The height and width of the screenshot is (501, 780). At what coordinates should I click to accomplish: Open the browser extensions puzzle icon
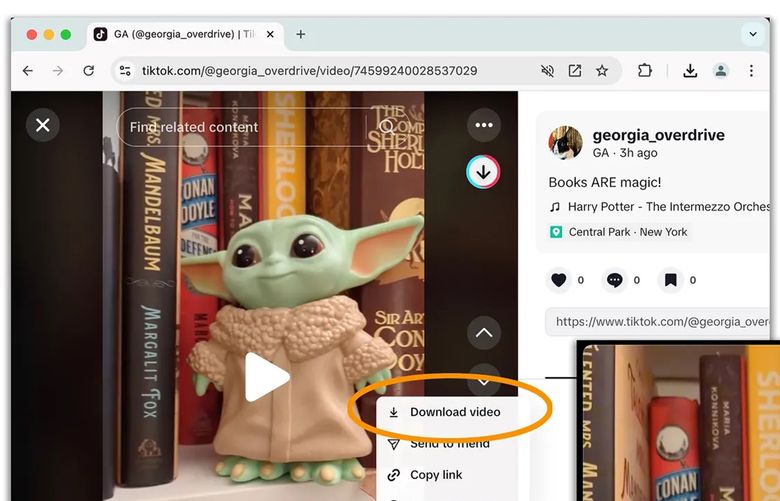coord(645,71)
